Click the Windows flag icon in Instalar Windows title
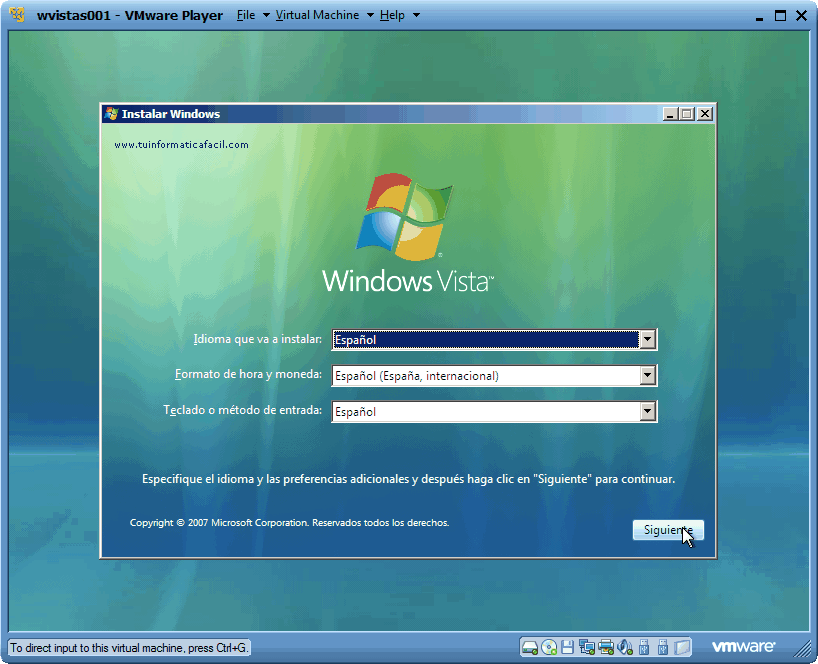The width and height of the screenshot is (818, 664). click(111, 114)
